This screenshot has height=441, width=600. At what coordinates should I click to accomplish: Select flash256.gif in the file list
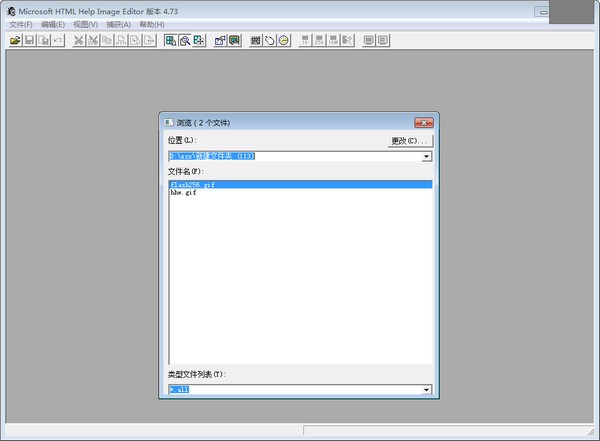tap(192, 185)
